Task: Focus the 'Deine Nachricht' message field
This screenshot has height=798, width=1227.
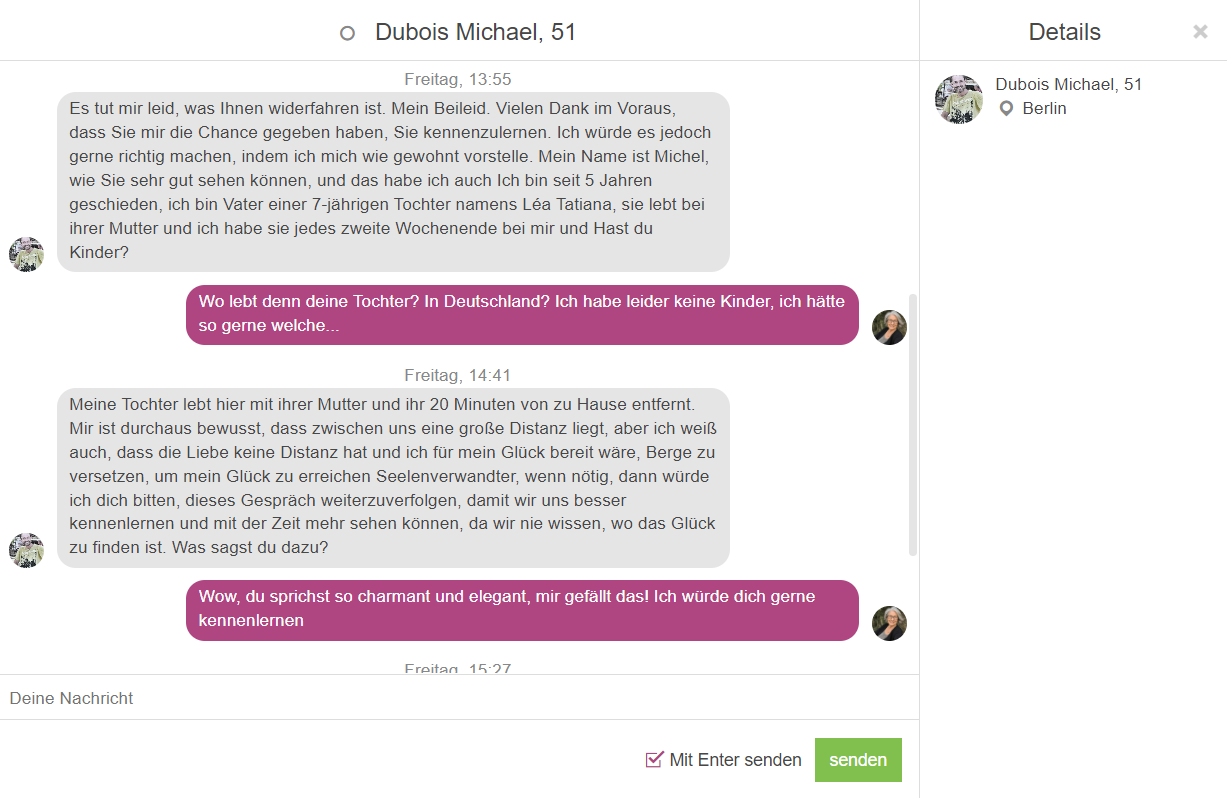Action: coord(459,698)
